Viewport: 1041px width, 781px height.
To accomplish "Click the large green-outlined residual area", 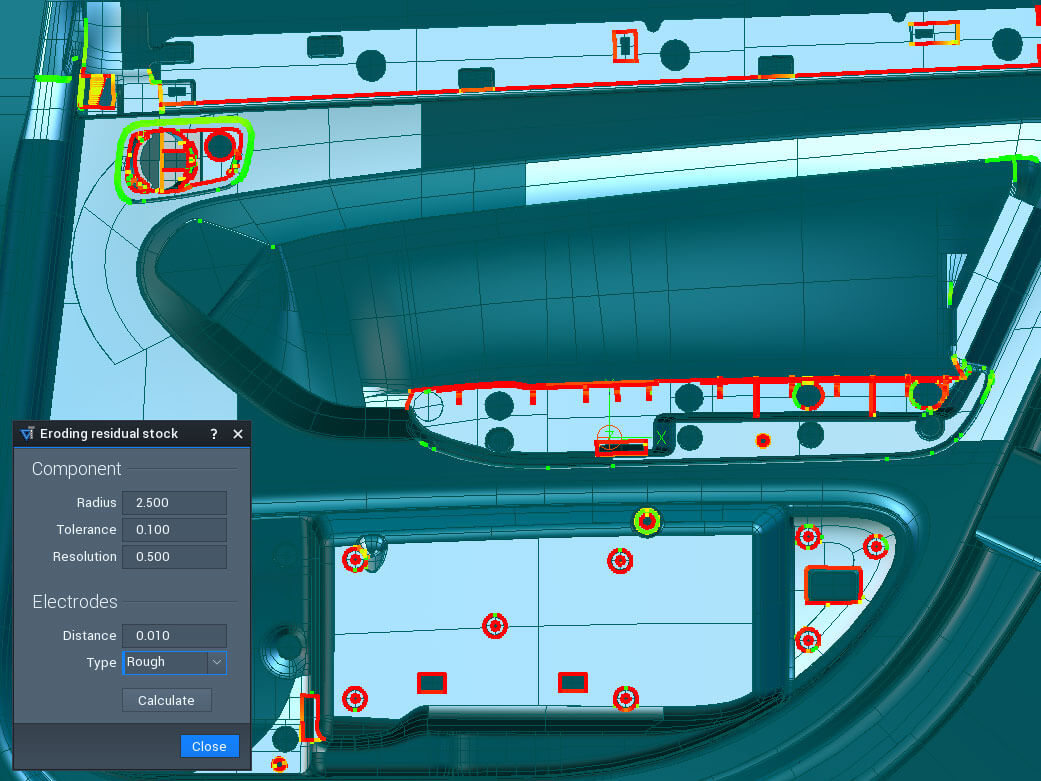I will click(186, 160).
